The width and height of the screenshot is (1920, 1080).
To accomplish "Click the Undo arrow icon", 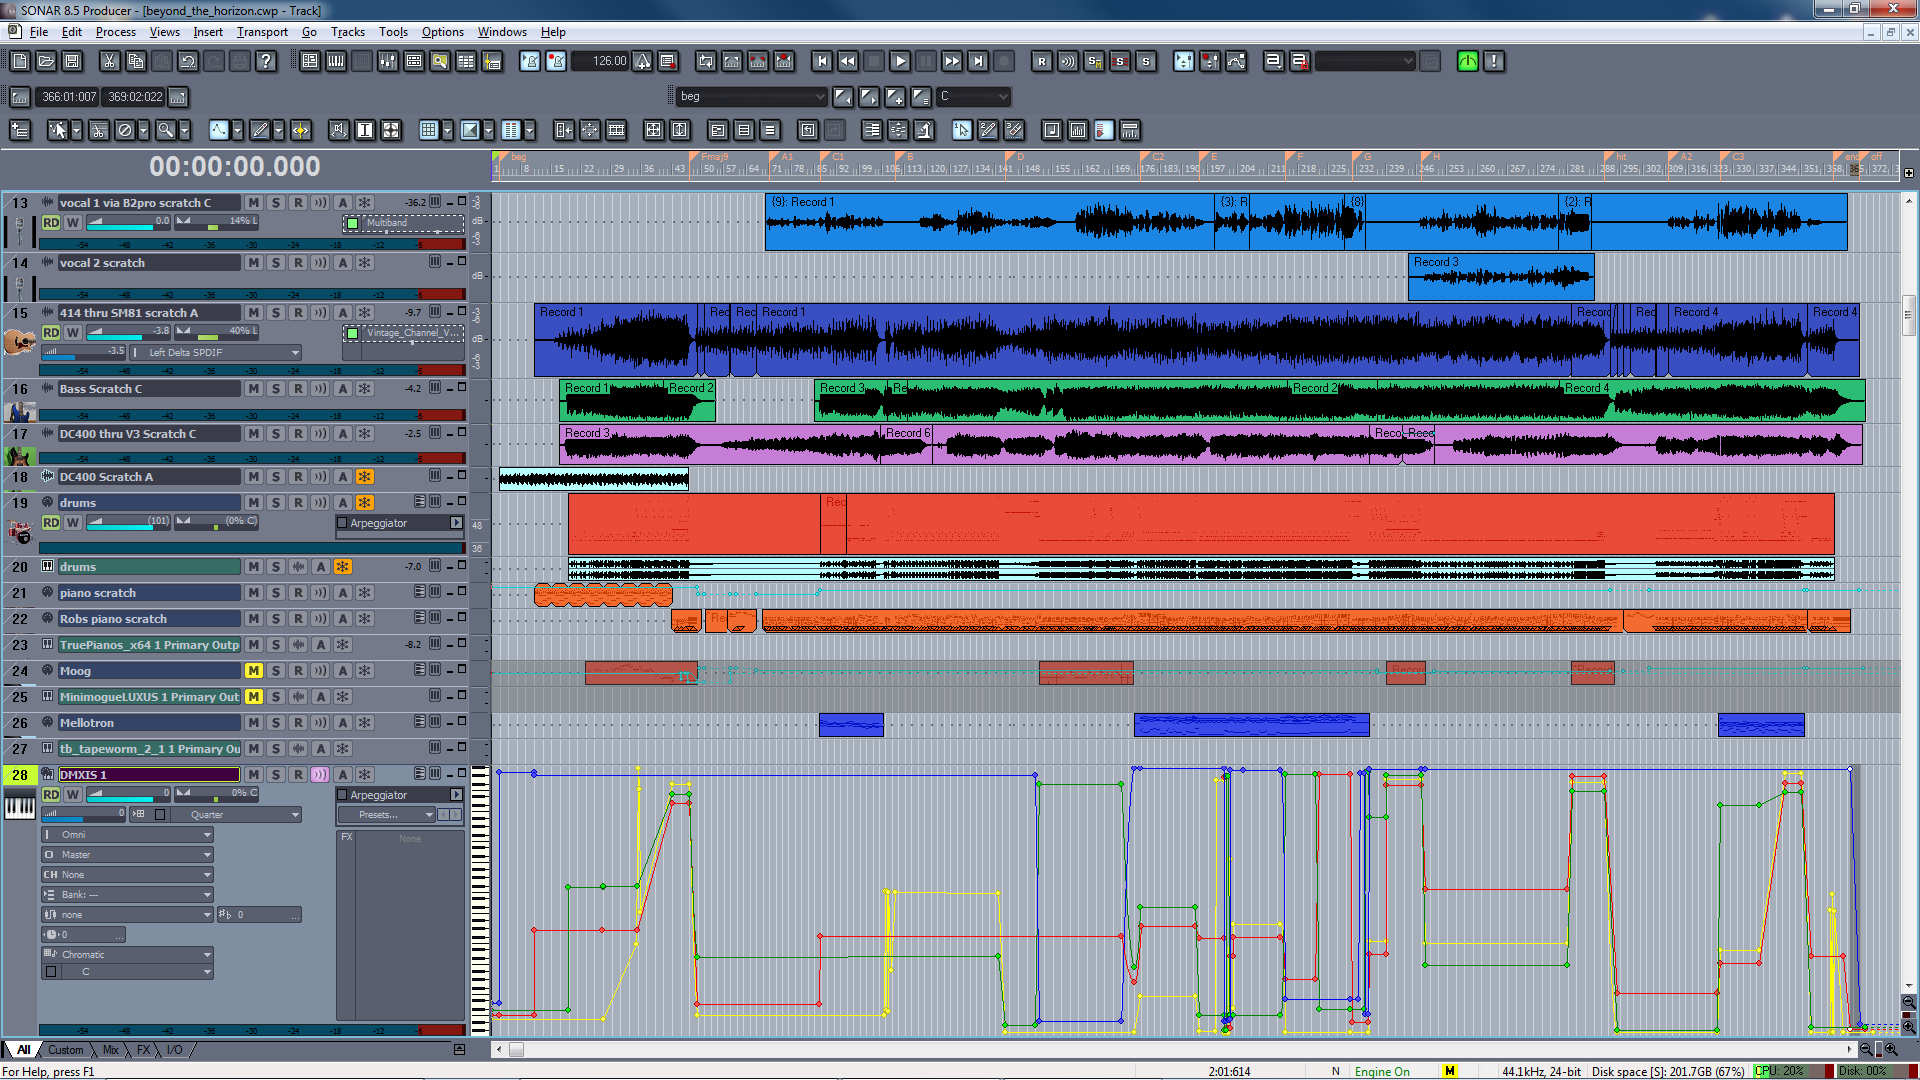I will [187, 61].
